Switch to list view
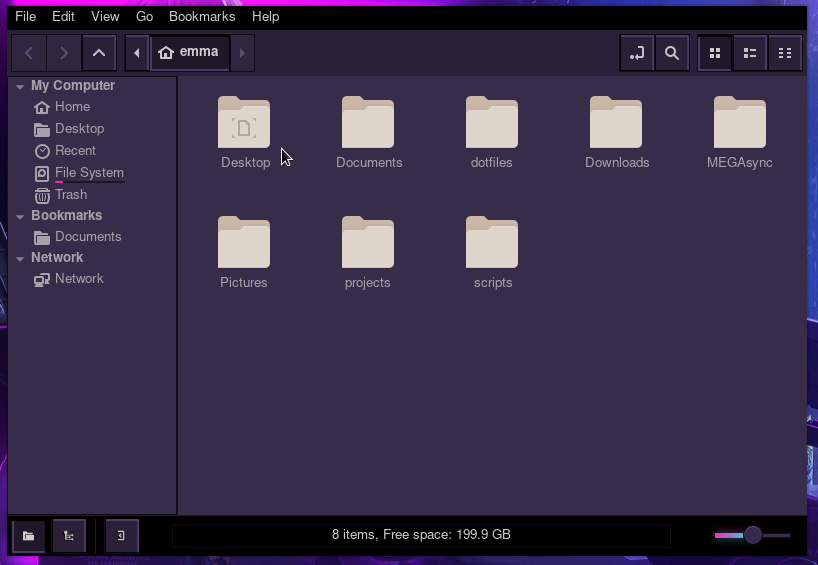This screenshot has width=818, height=565. pyautogui.click(x=750, y=53)
